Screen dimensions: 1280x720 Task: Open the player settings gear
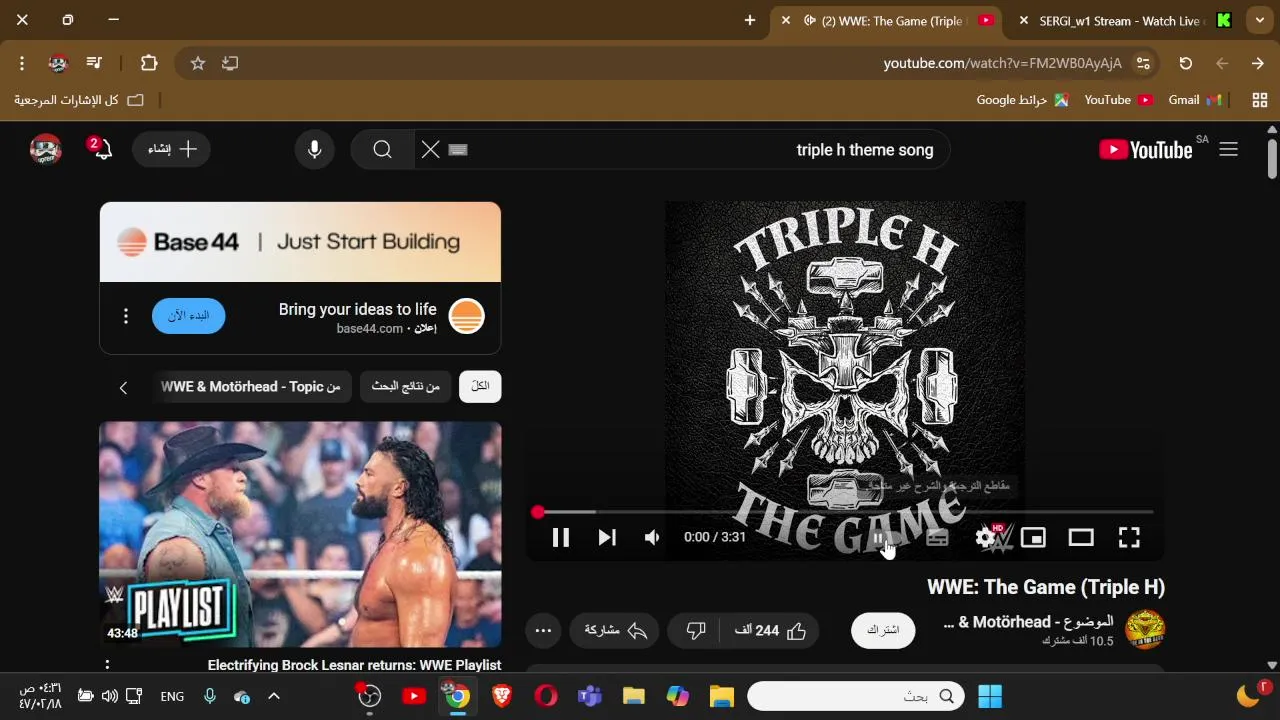(986, 537)
